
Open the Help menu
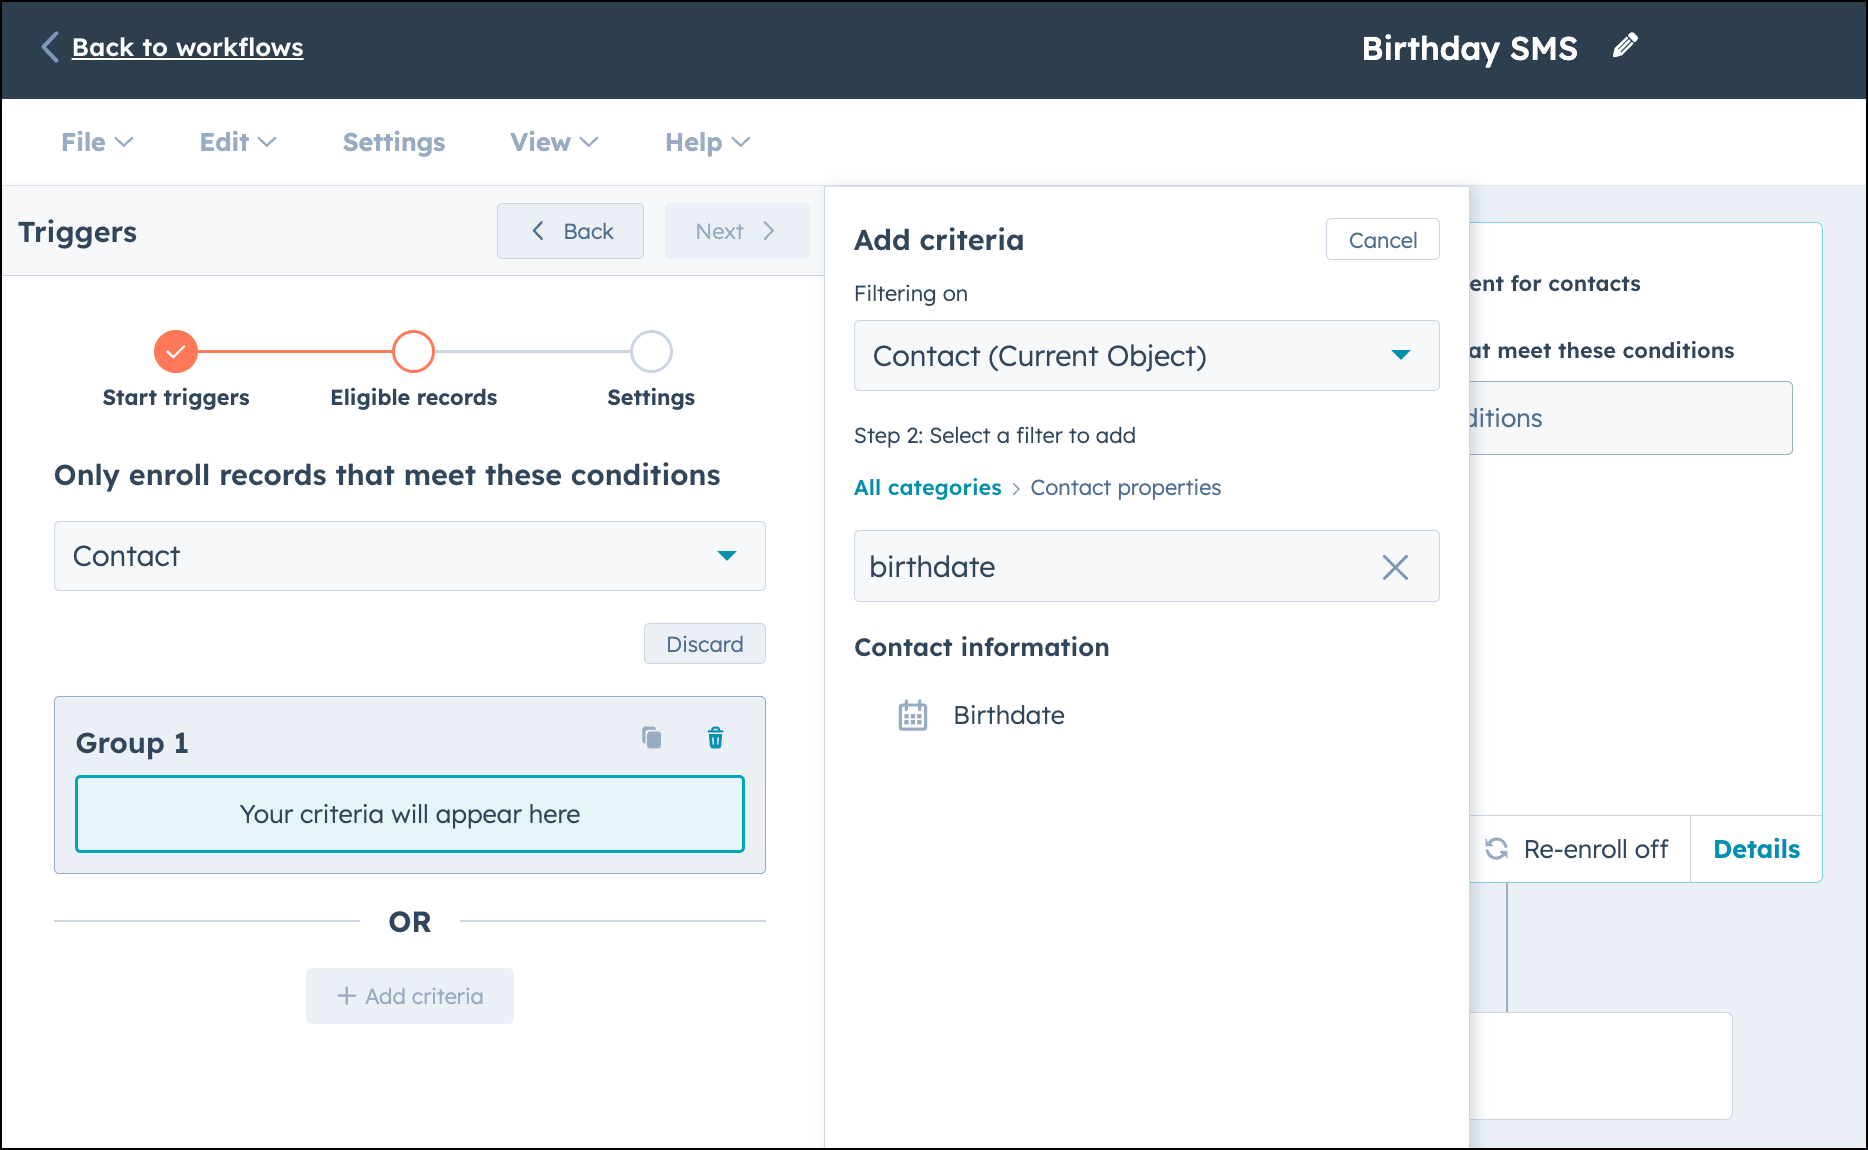[707, 142]
